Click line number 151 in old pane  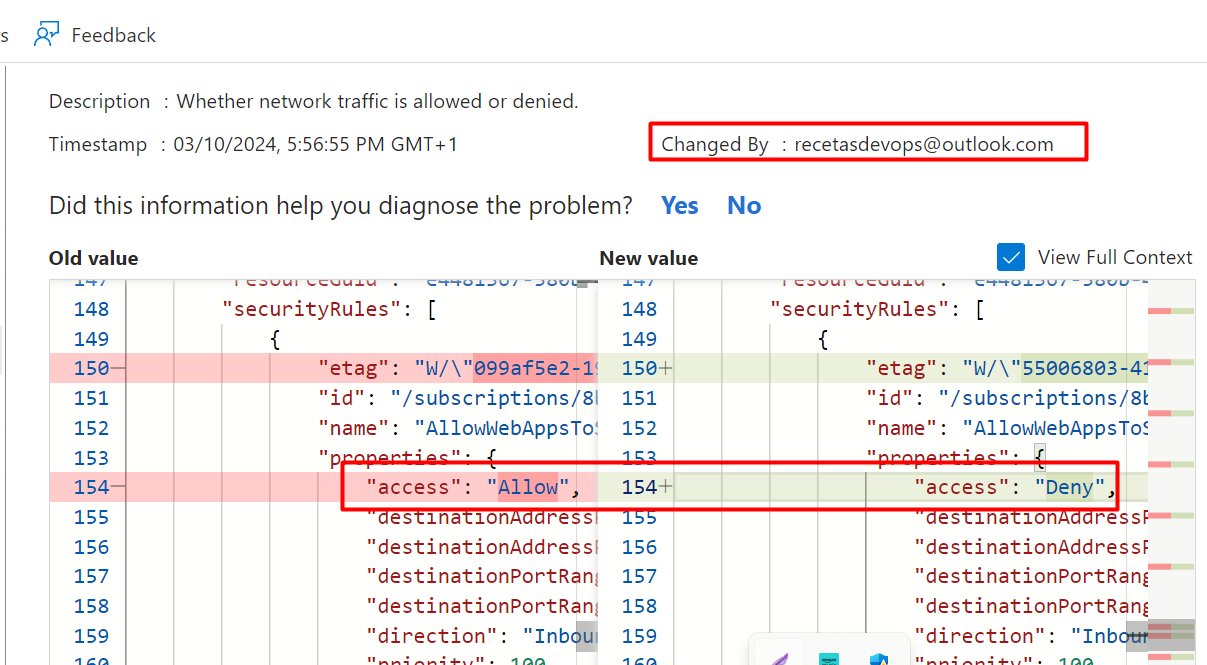click(x=91, y=398)
